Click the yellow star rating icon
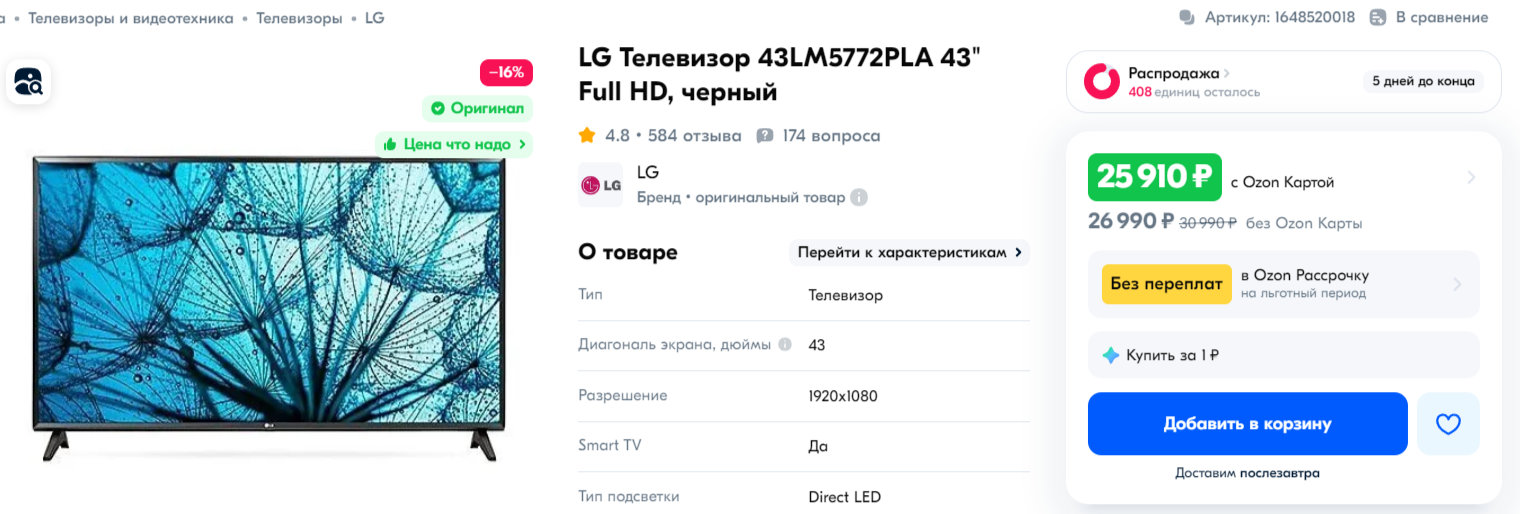The height and width of the screenshot is (514, 1520). pyautogui.click(x=587, y=135)
